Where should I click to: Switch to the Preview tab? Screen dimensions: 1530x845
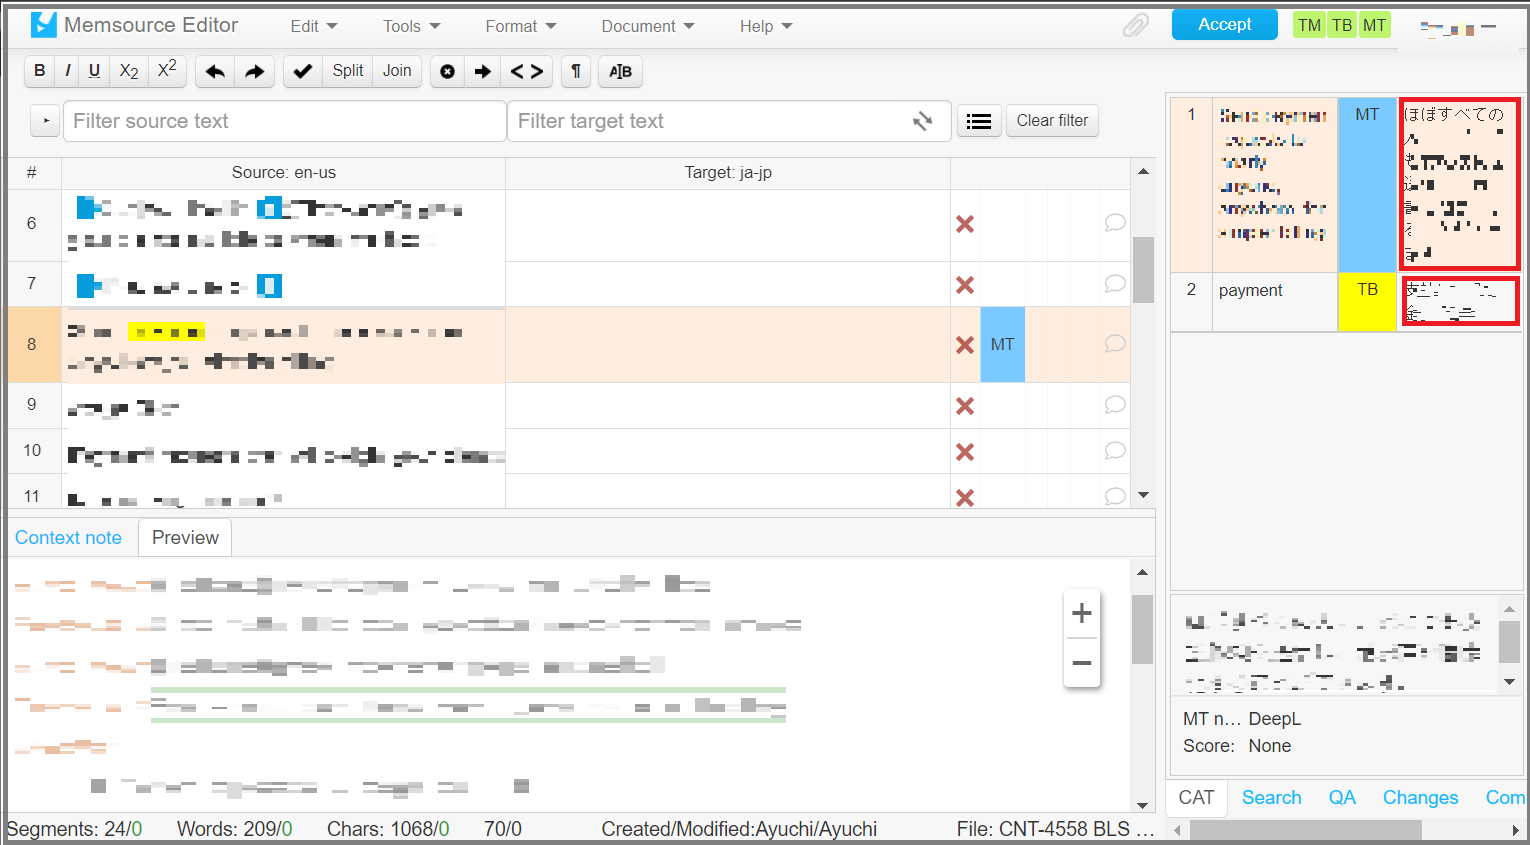point(184,537)
